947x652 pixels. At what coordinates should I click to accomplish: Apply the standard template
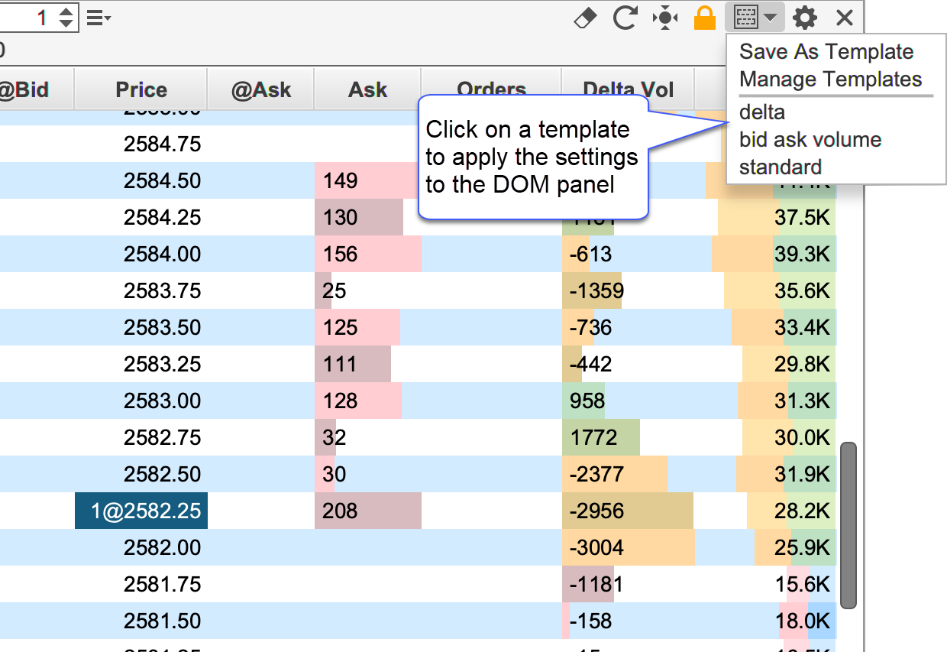tap(780, 167)
